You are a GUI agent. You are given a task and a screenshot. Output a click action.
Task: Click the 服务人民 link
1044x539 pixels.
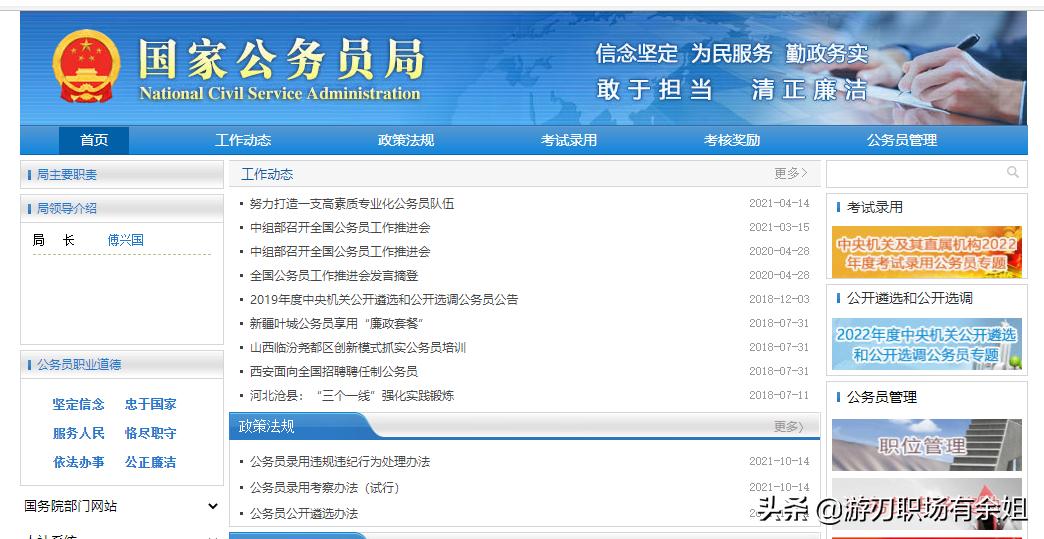click(x=79, y=433)
